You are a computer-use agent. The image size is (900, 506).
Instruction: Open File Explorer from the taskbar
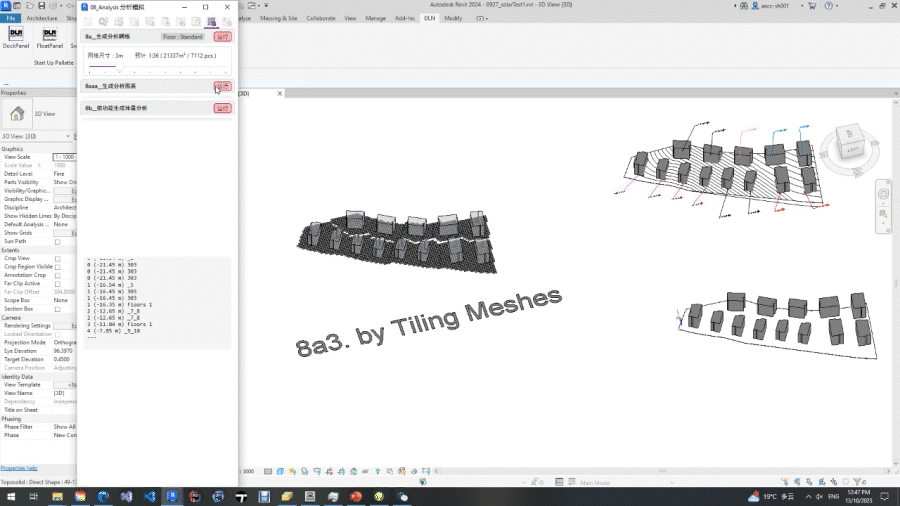(57, 496)
